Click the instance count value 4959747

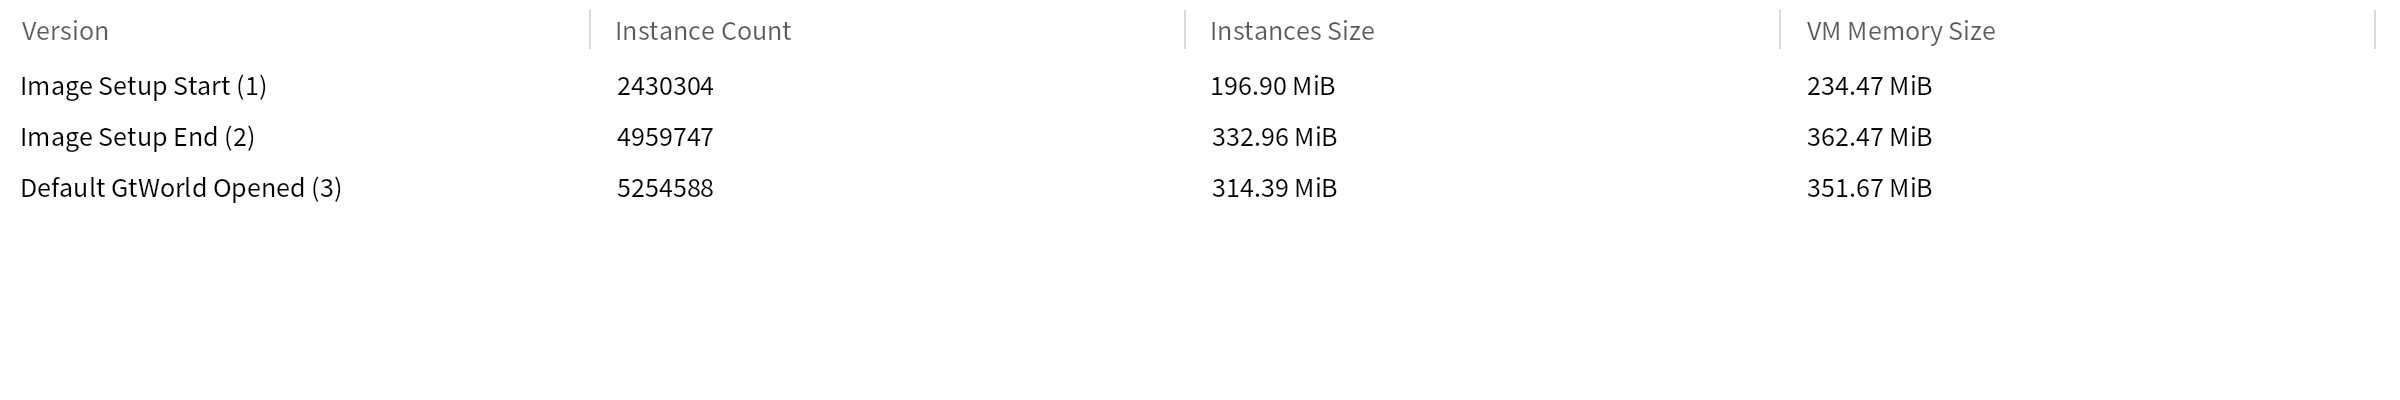[665, 137]
